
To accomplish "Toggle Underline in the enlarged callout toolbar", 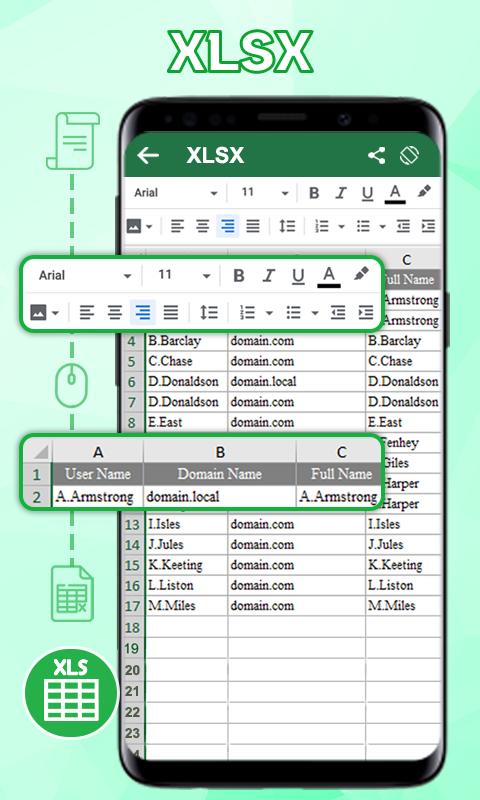I will (x=298, y=277).
